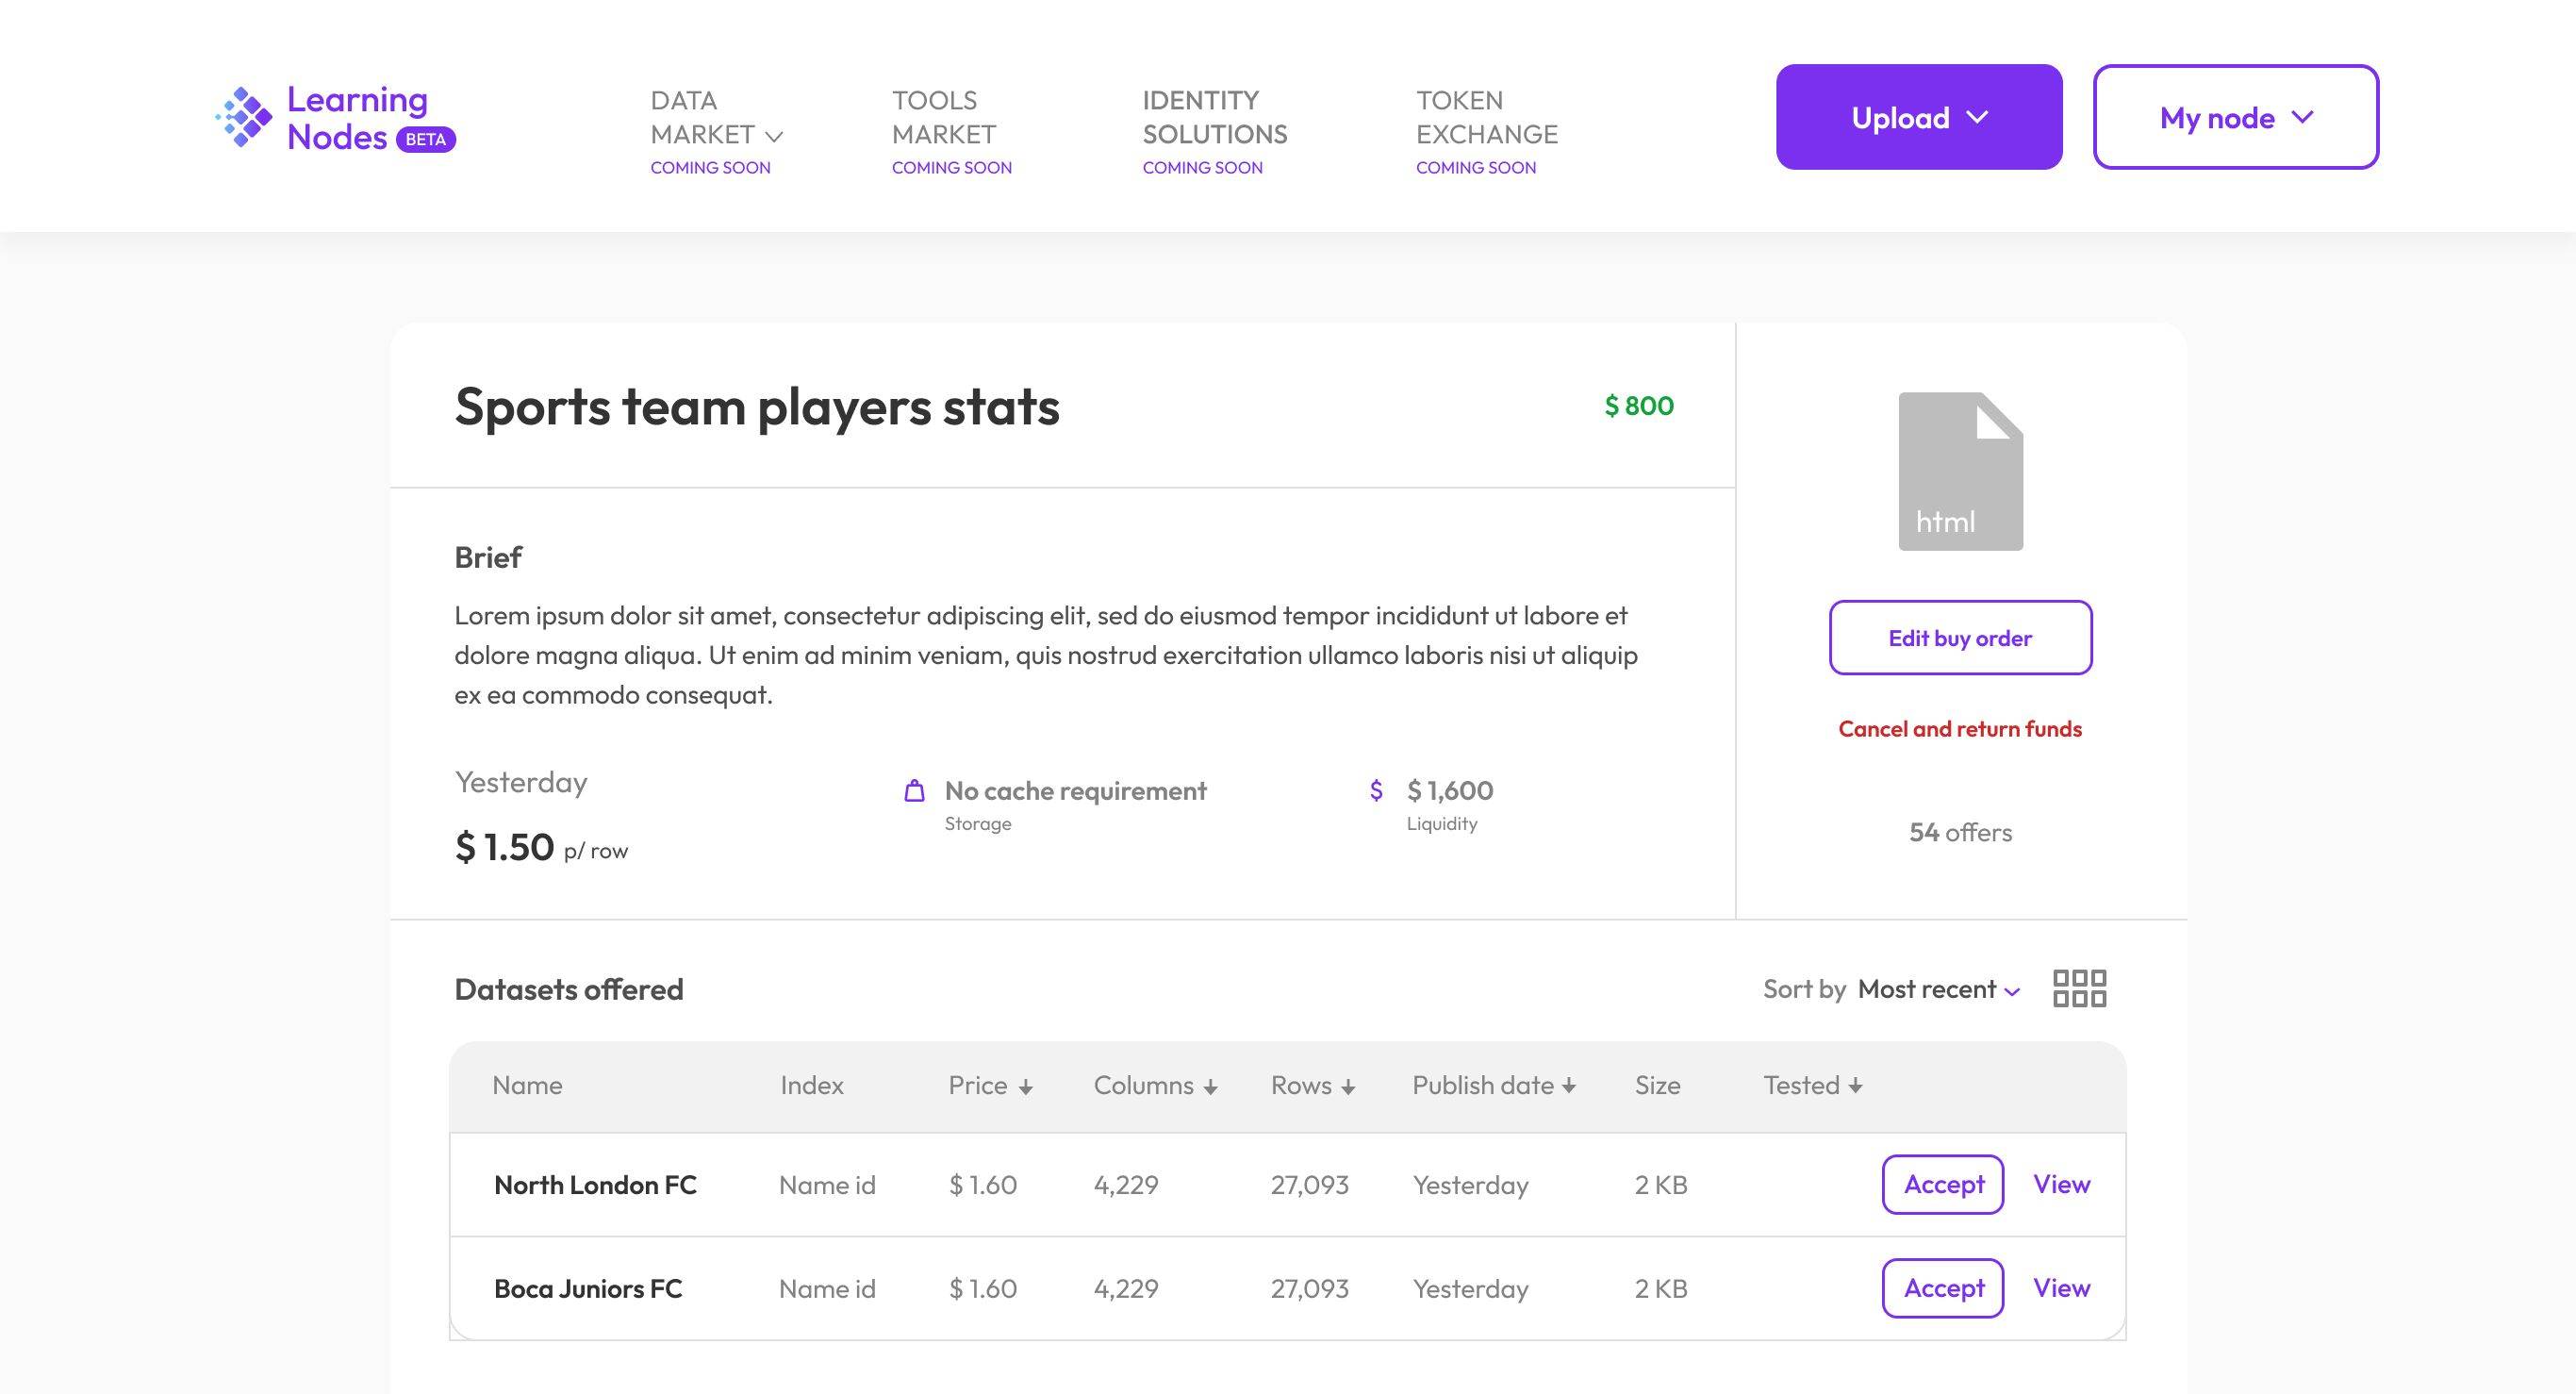Viewport: 2576px width, 1394px height.
Task: Select the Tools Market navigation item
Action: 943,117
